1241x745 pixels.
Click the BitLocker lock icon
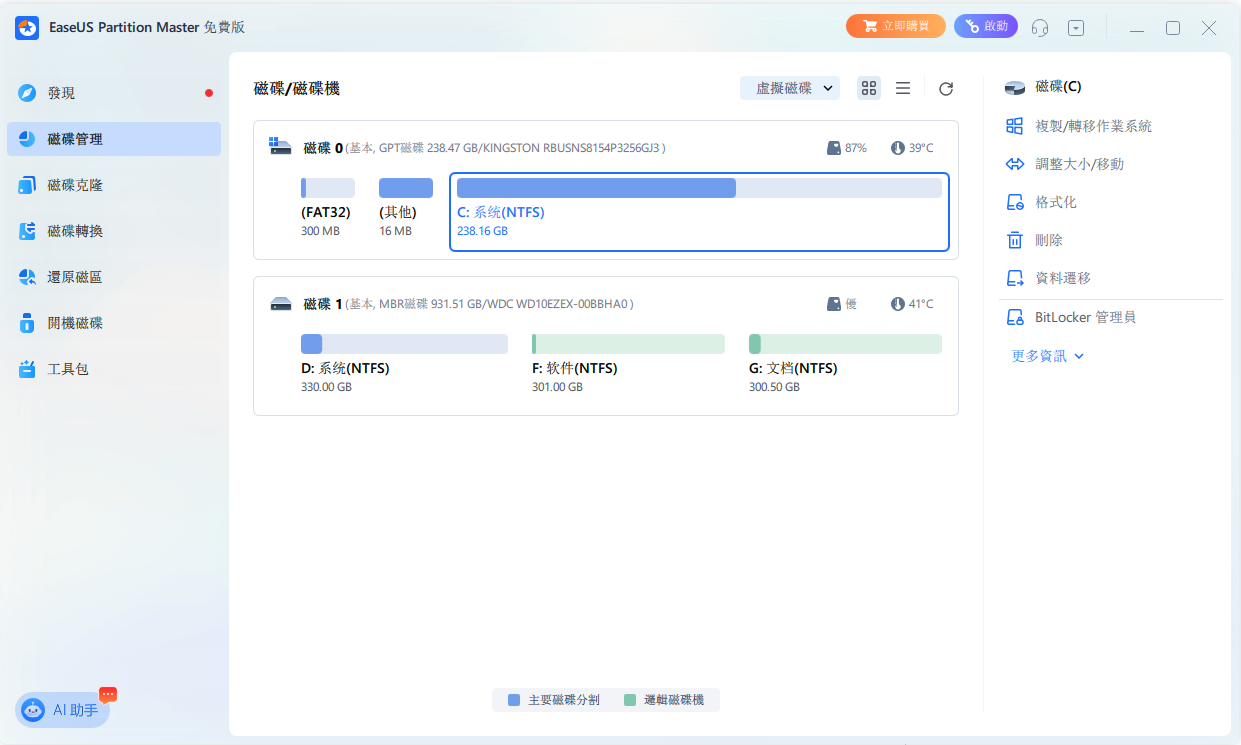1015,317
